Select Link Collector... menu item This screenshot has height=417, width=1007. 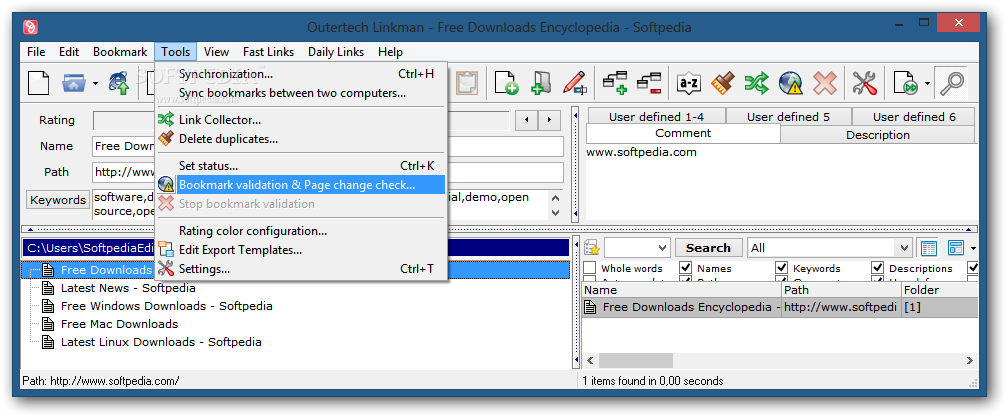[x=301, y=120]
